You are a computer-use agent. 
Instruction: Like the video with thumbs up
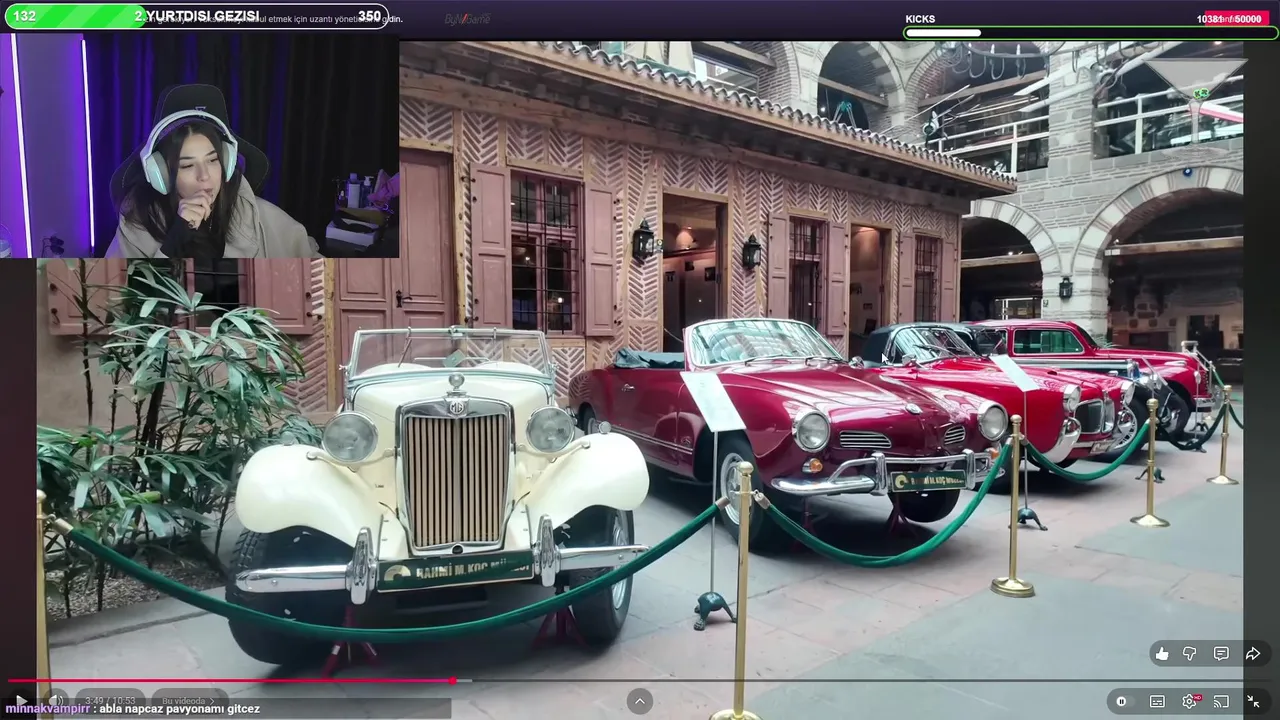pyautogui.click(x=1161, y=654)
